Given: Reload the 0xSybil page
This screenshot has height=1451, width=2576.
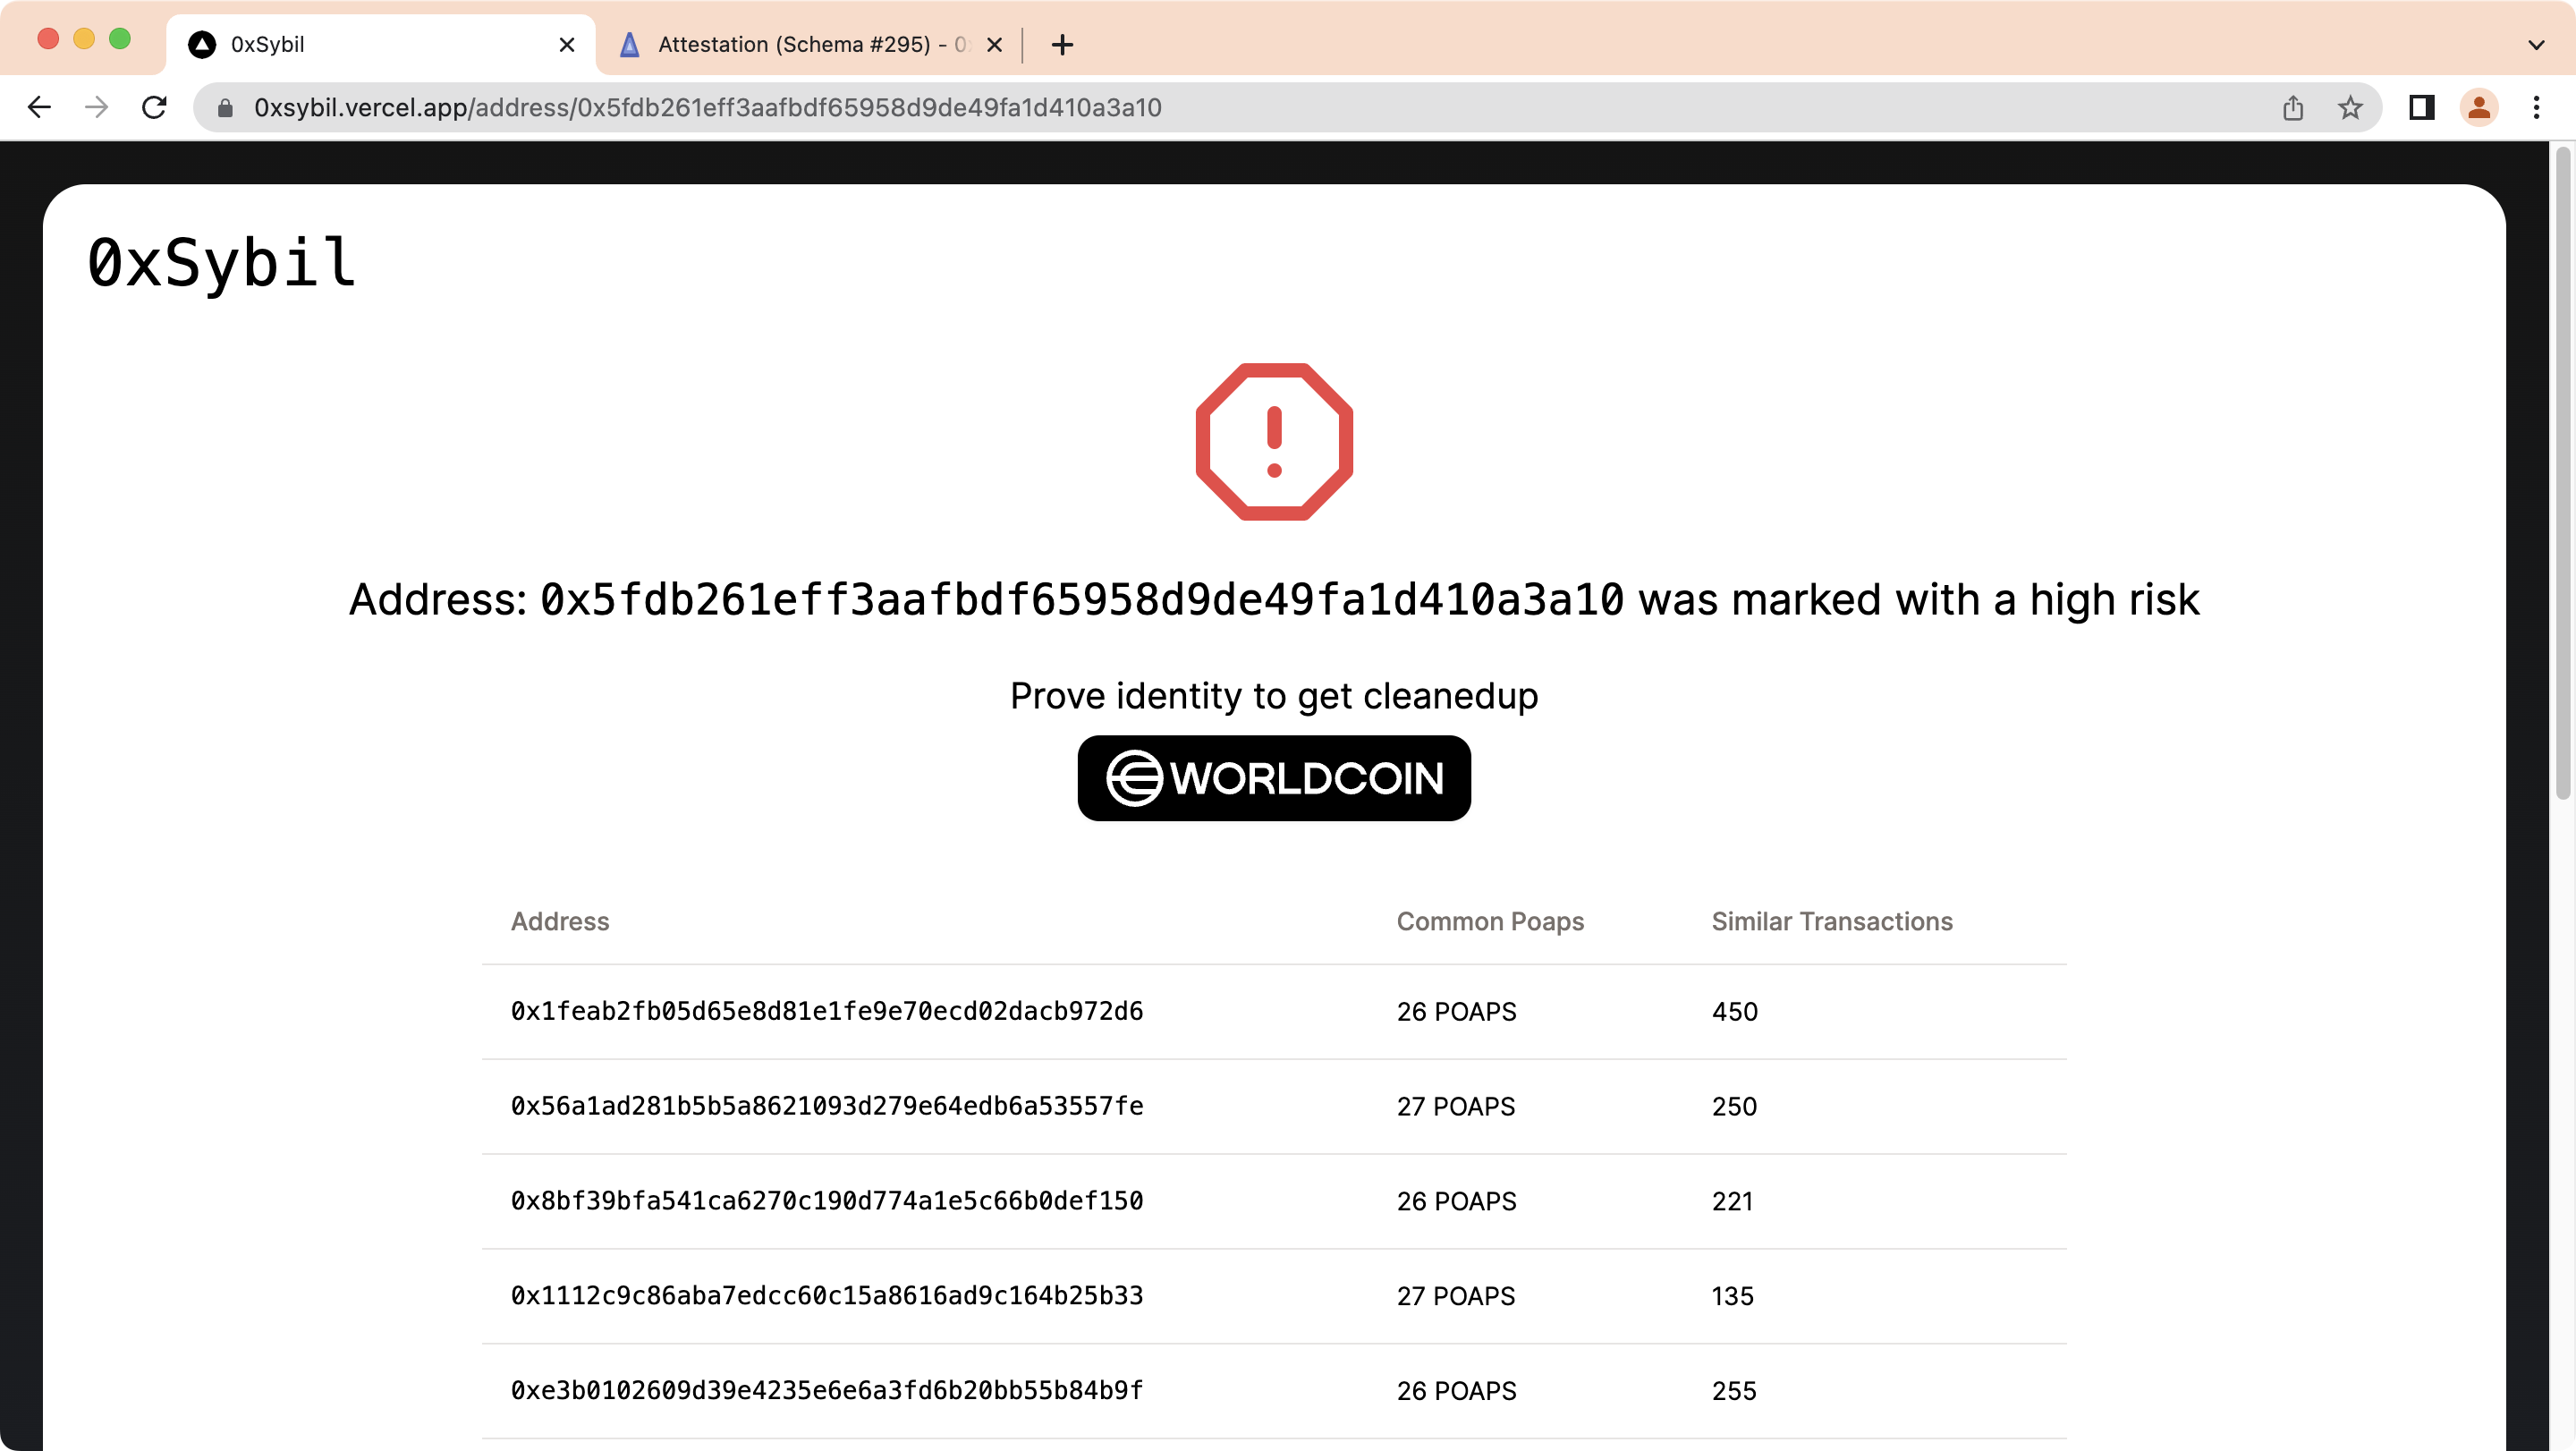Looking at the screenshot, I should pyautogui.click(x=154, y=107).
